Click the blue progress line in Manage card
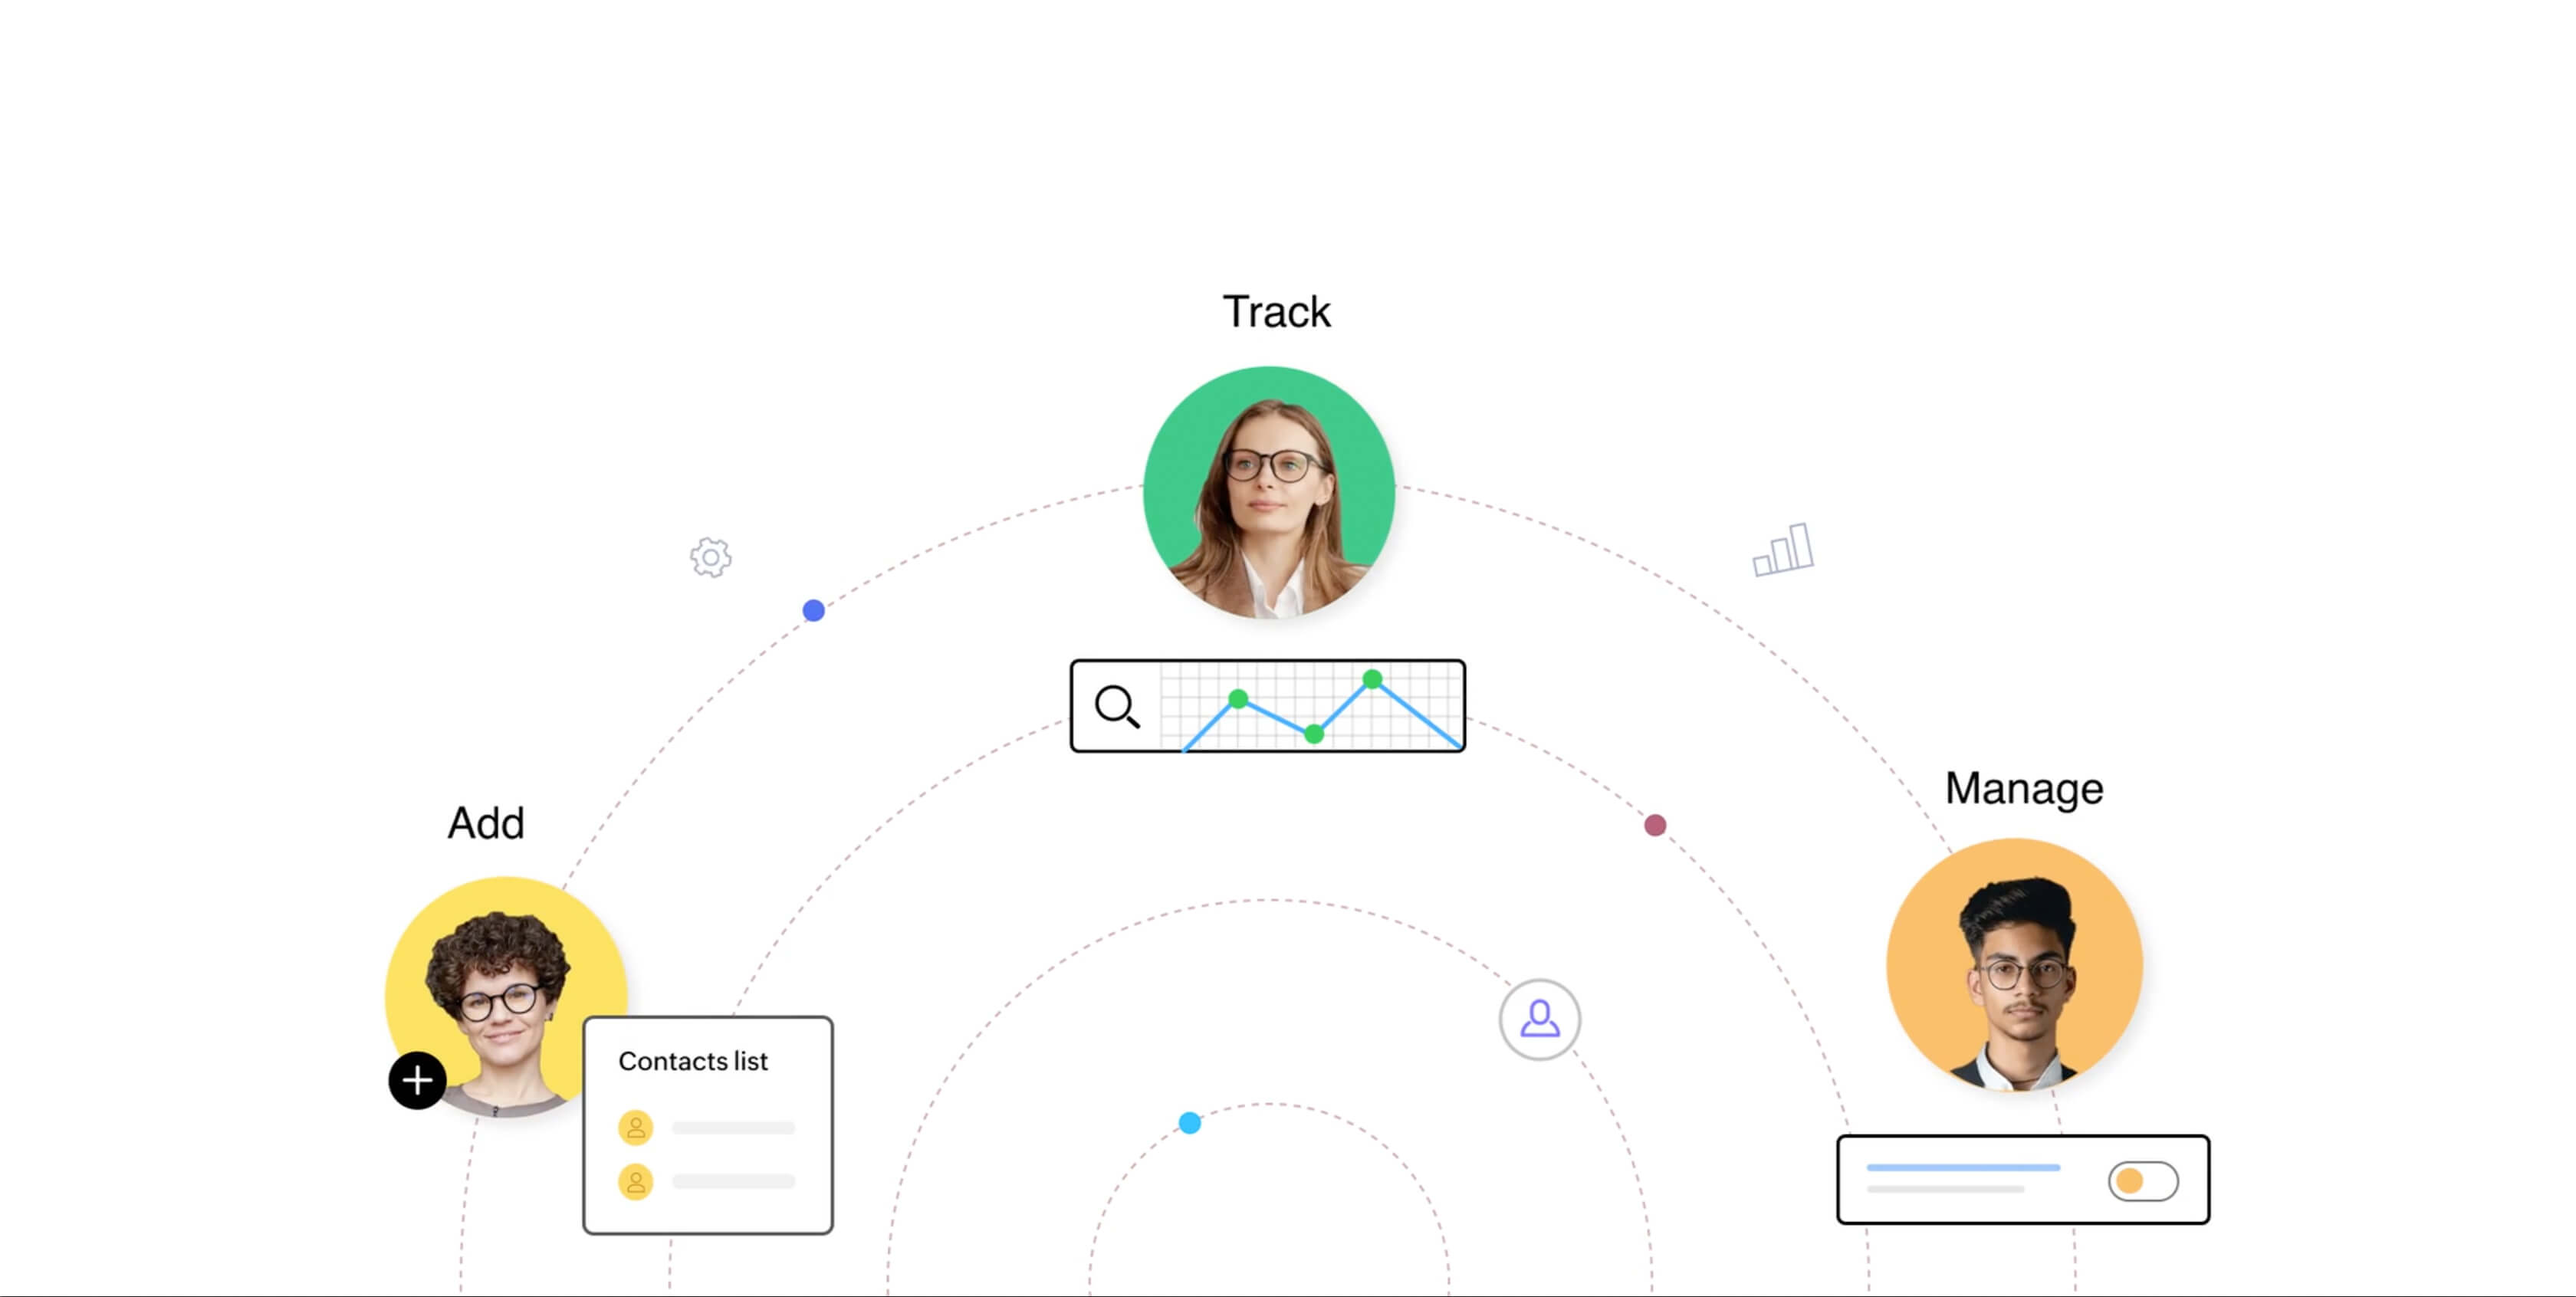 coord(1963,1167)
